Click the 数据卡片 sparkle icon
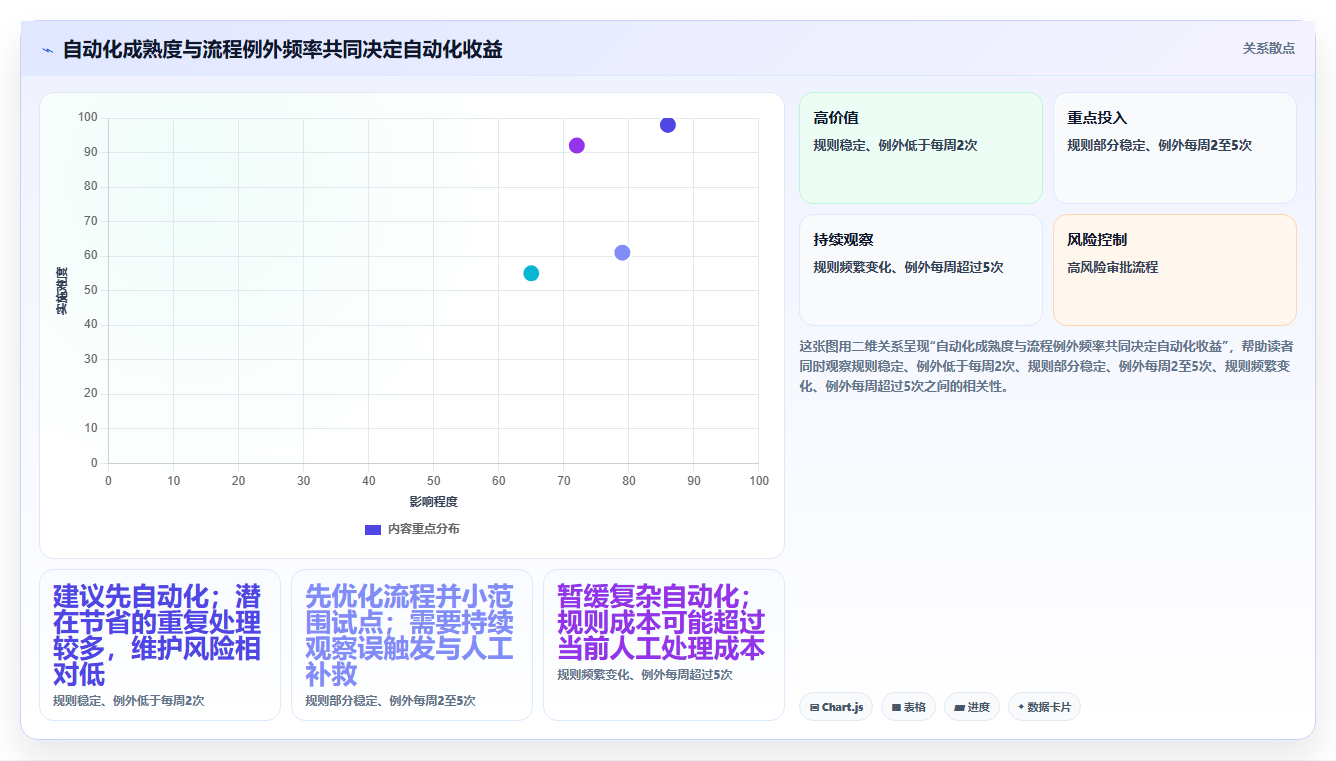The image size is (1336, 761). (x=1021, y=707)
